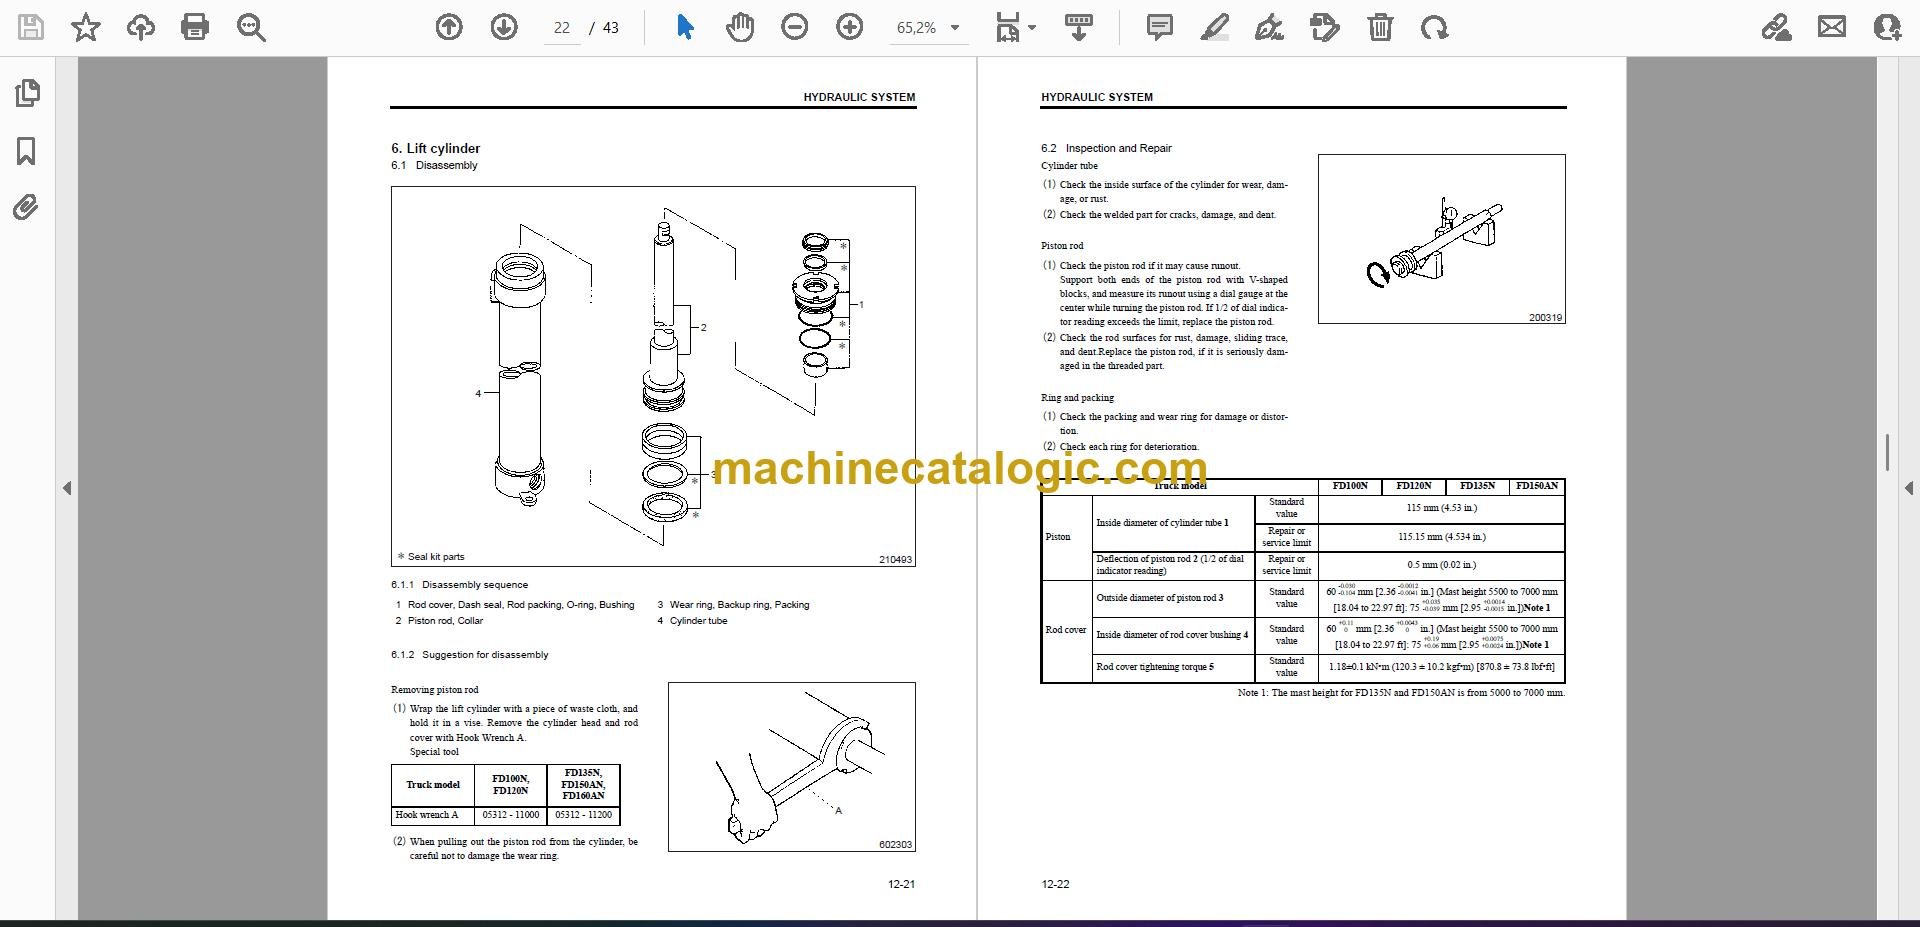Open the bookmarks panel
The image size is (1920, 927).
tap(27, 151)
